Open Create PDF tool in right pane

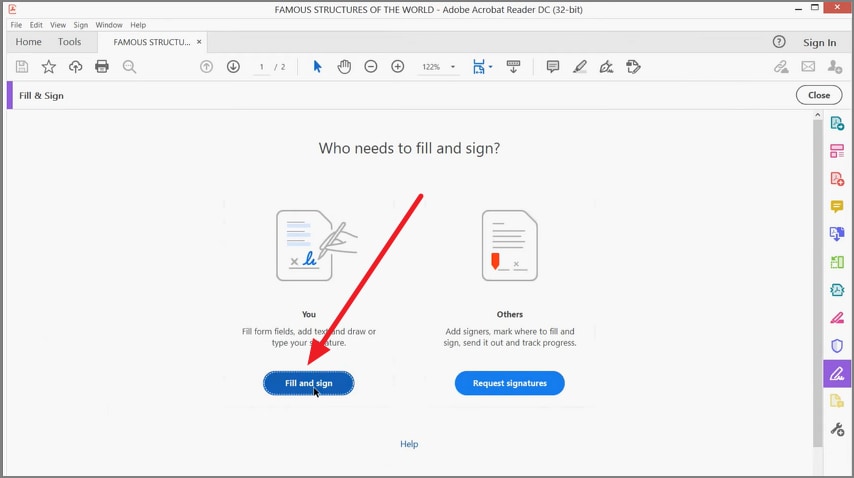(x=837, y=179)
